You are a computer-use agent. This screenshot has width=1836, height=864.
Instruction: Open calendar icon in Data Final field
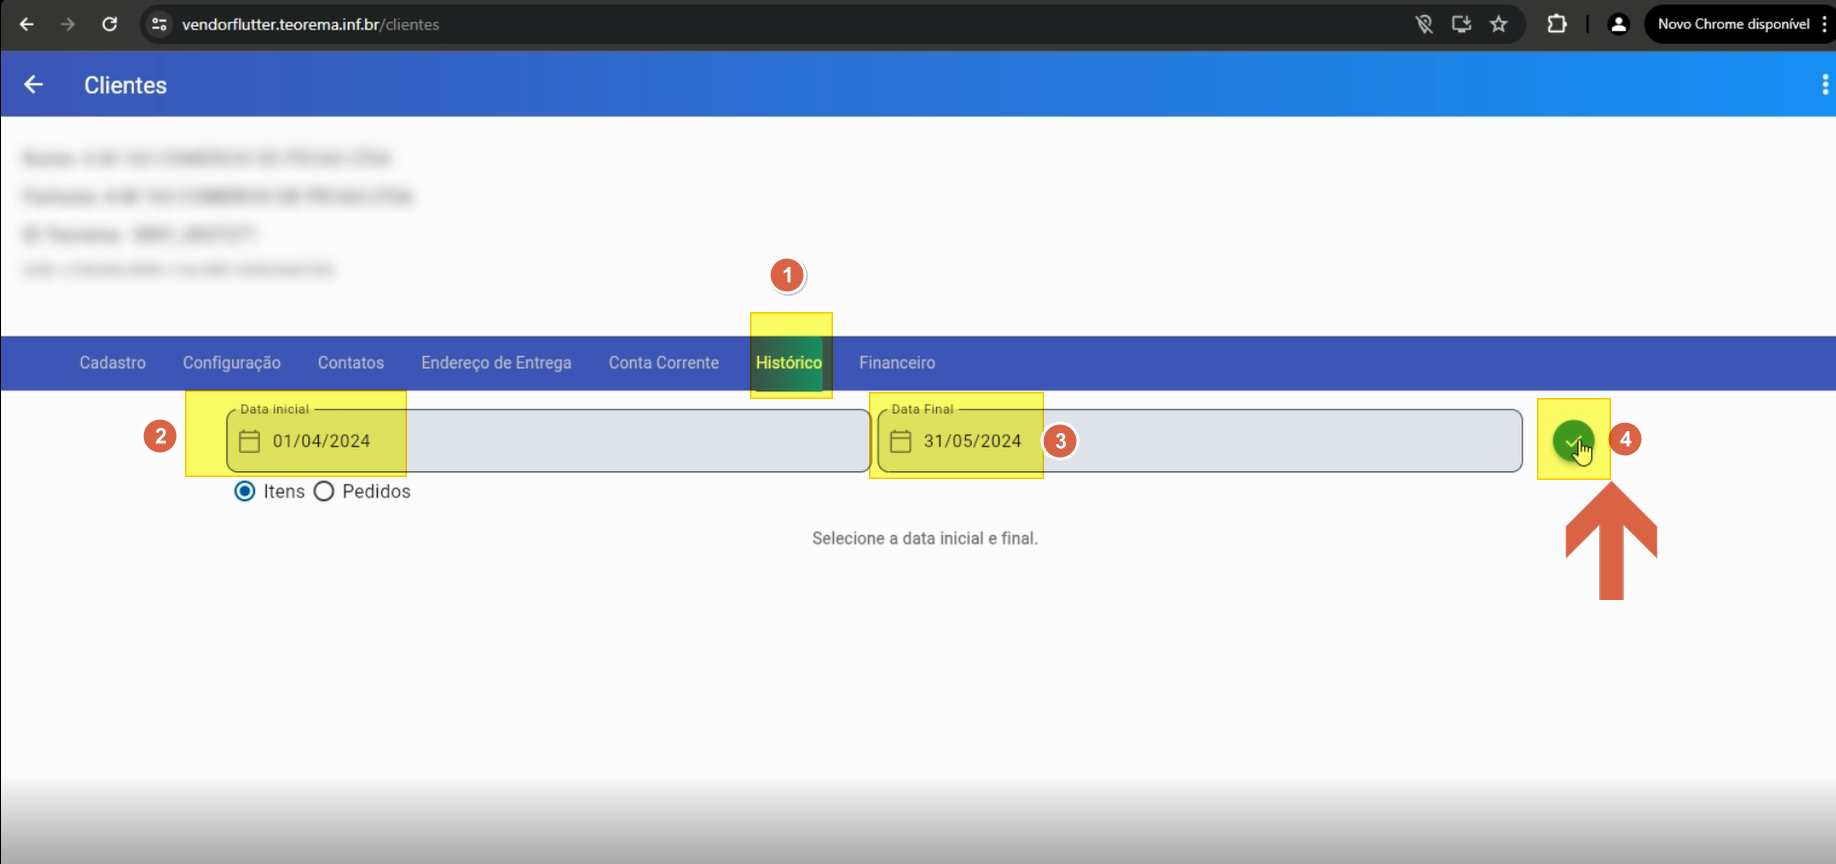900,441
